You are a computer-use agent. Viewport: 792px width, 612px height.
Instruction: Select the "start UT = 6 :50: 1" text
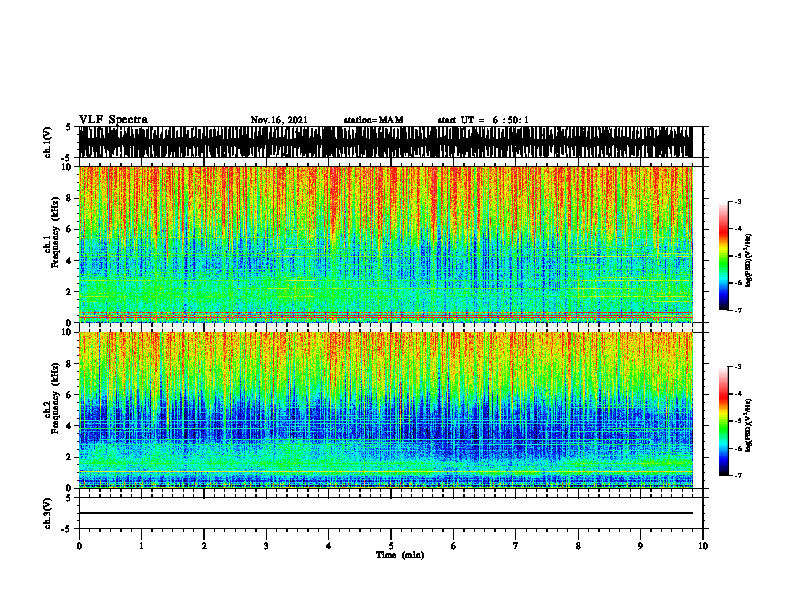(483, 120)
